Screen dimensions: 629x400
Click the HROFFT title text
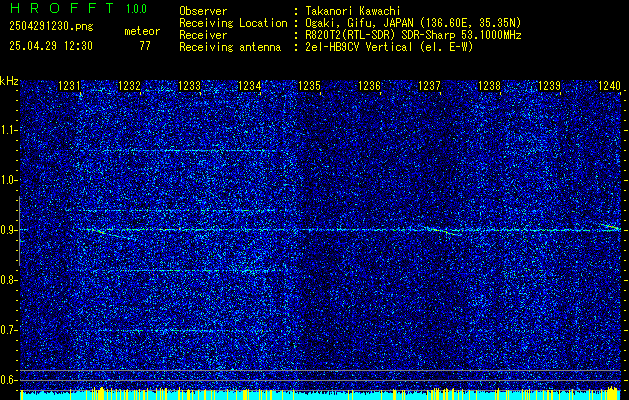[62, 8]
